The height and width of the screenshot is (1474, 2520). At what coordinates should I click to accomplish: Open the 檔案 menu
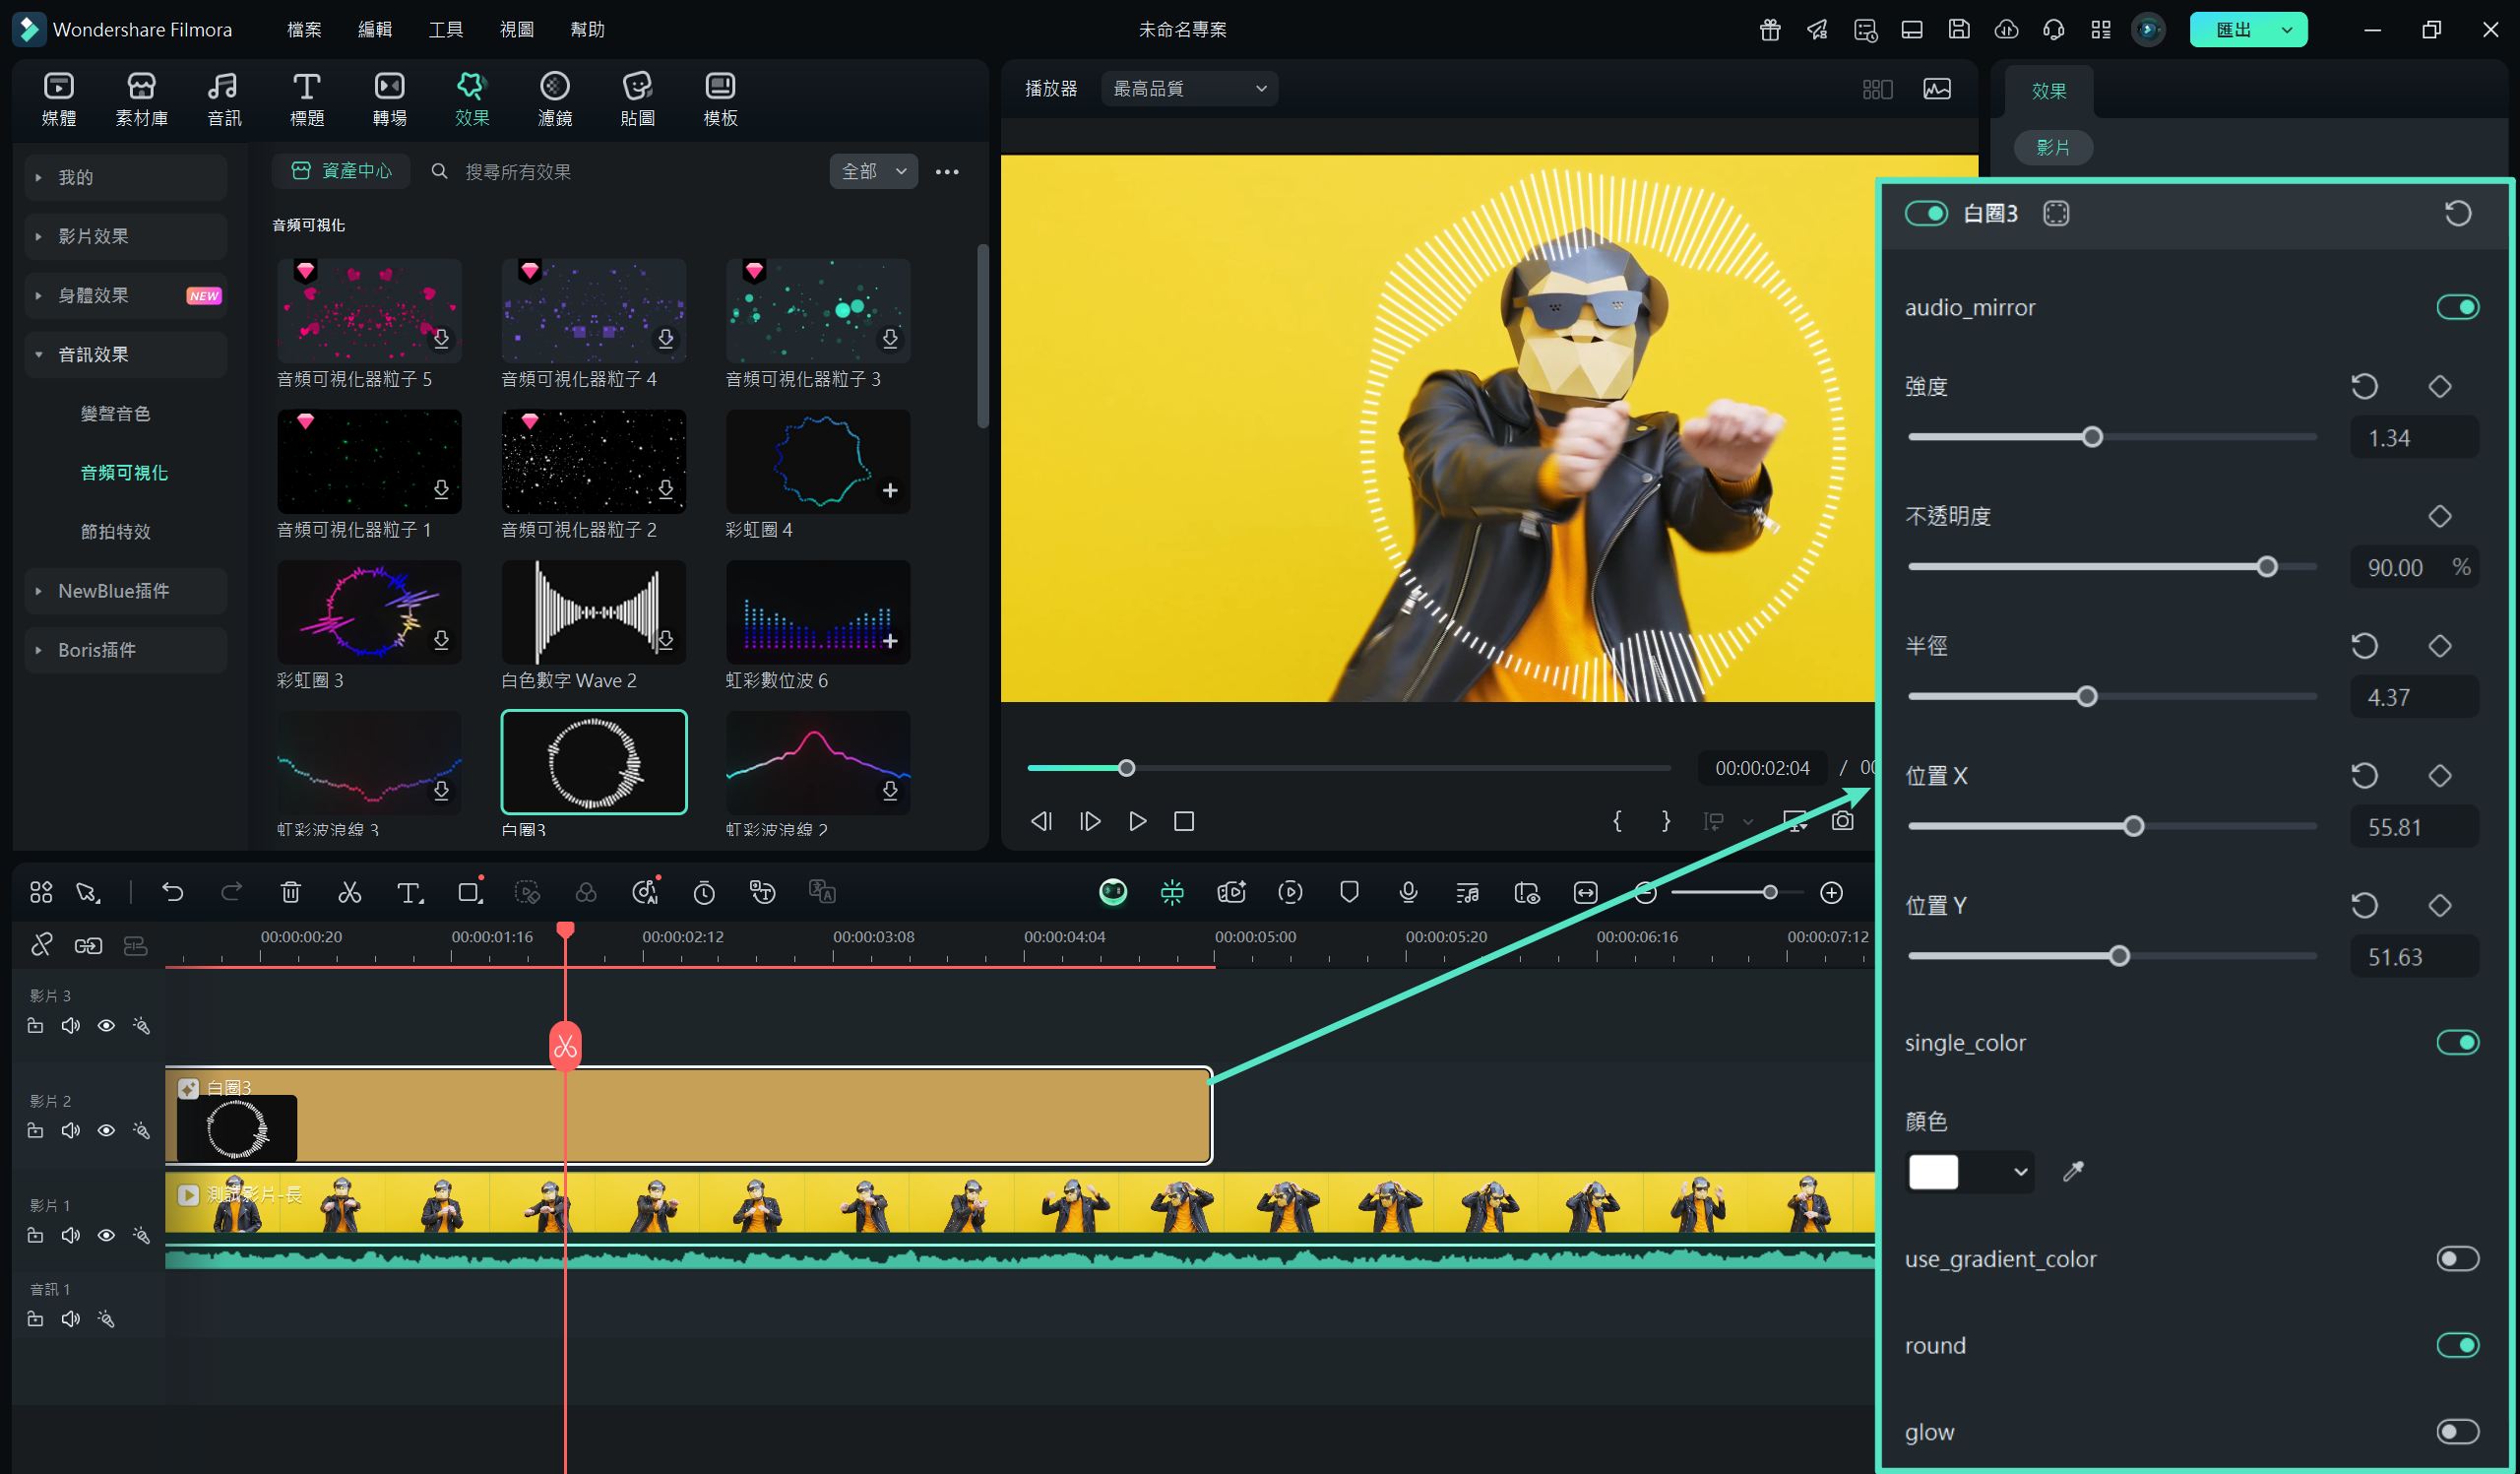click(304, 29)
